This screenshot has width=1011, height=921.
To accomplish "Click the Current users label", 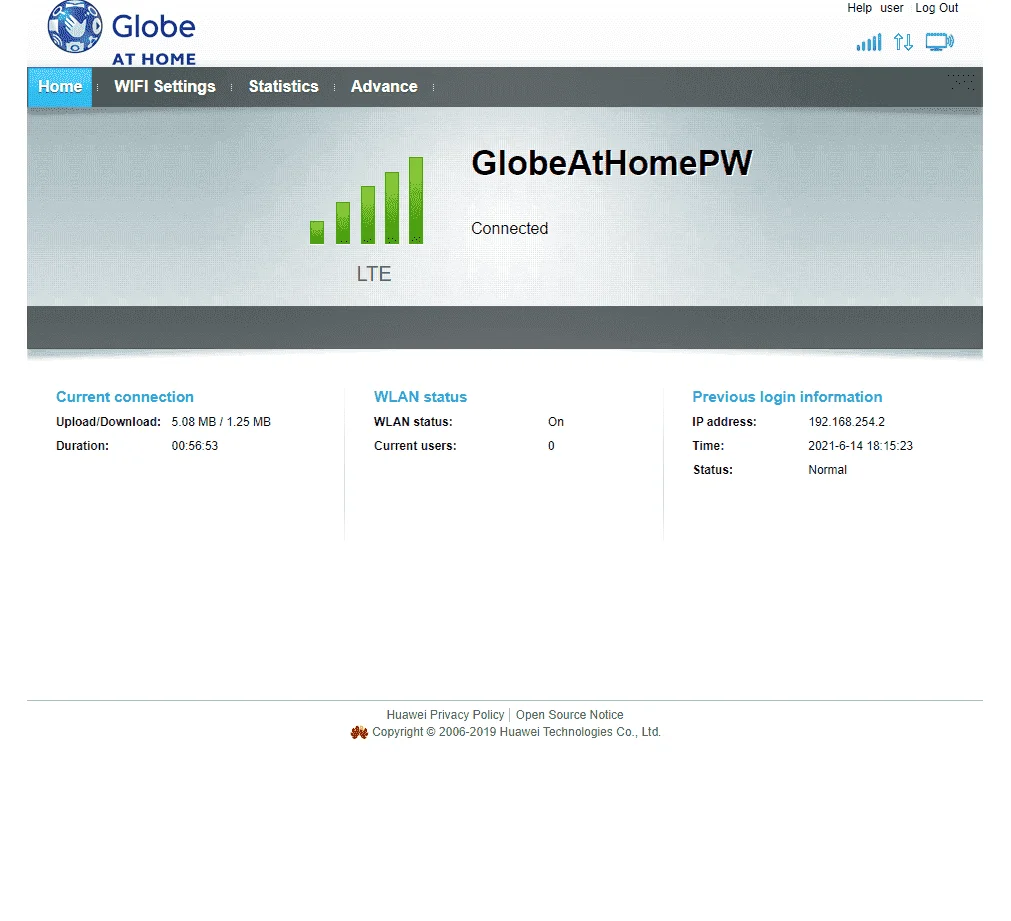I will (x=415, y=446).
